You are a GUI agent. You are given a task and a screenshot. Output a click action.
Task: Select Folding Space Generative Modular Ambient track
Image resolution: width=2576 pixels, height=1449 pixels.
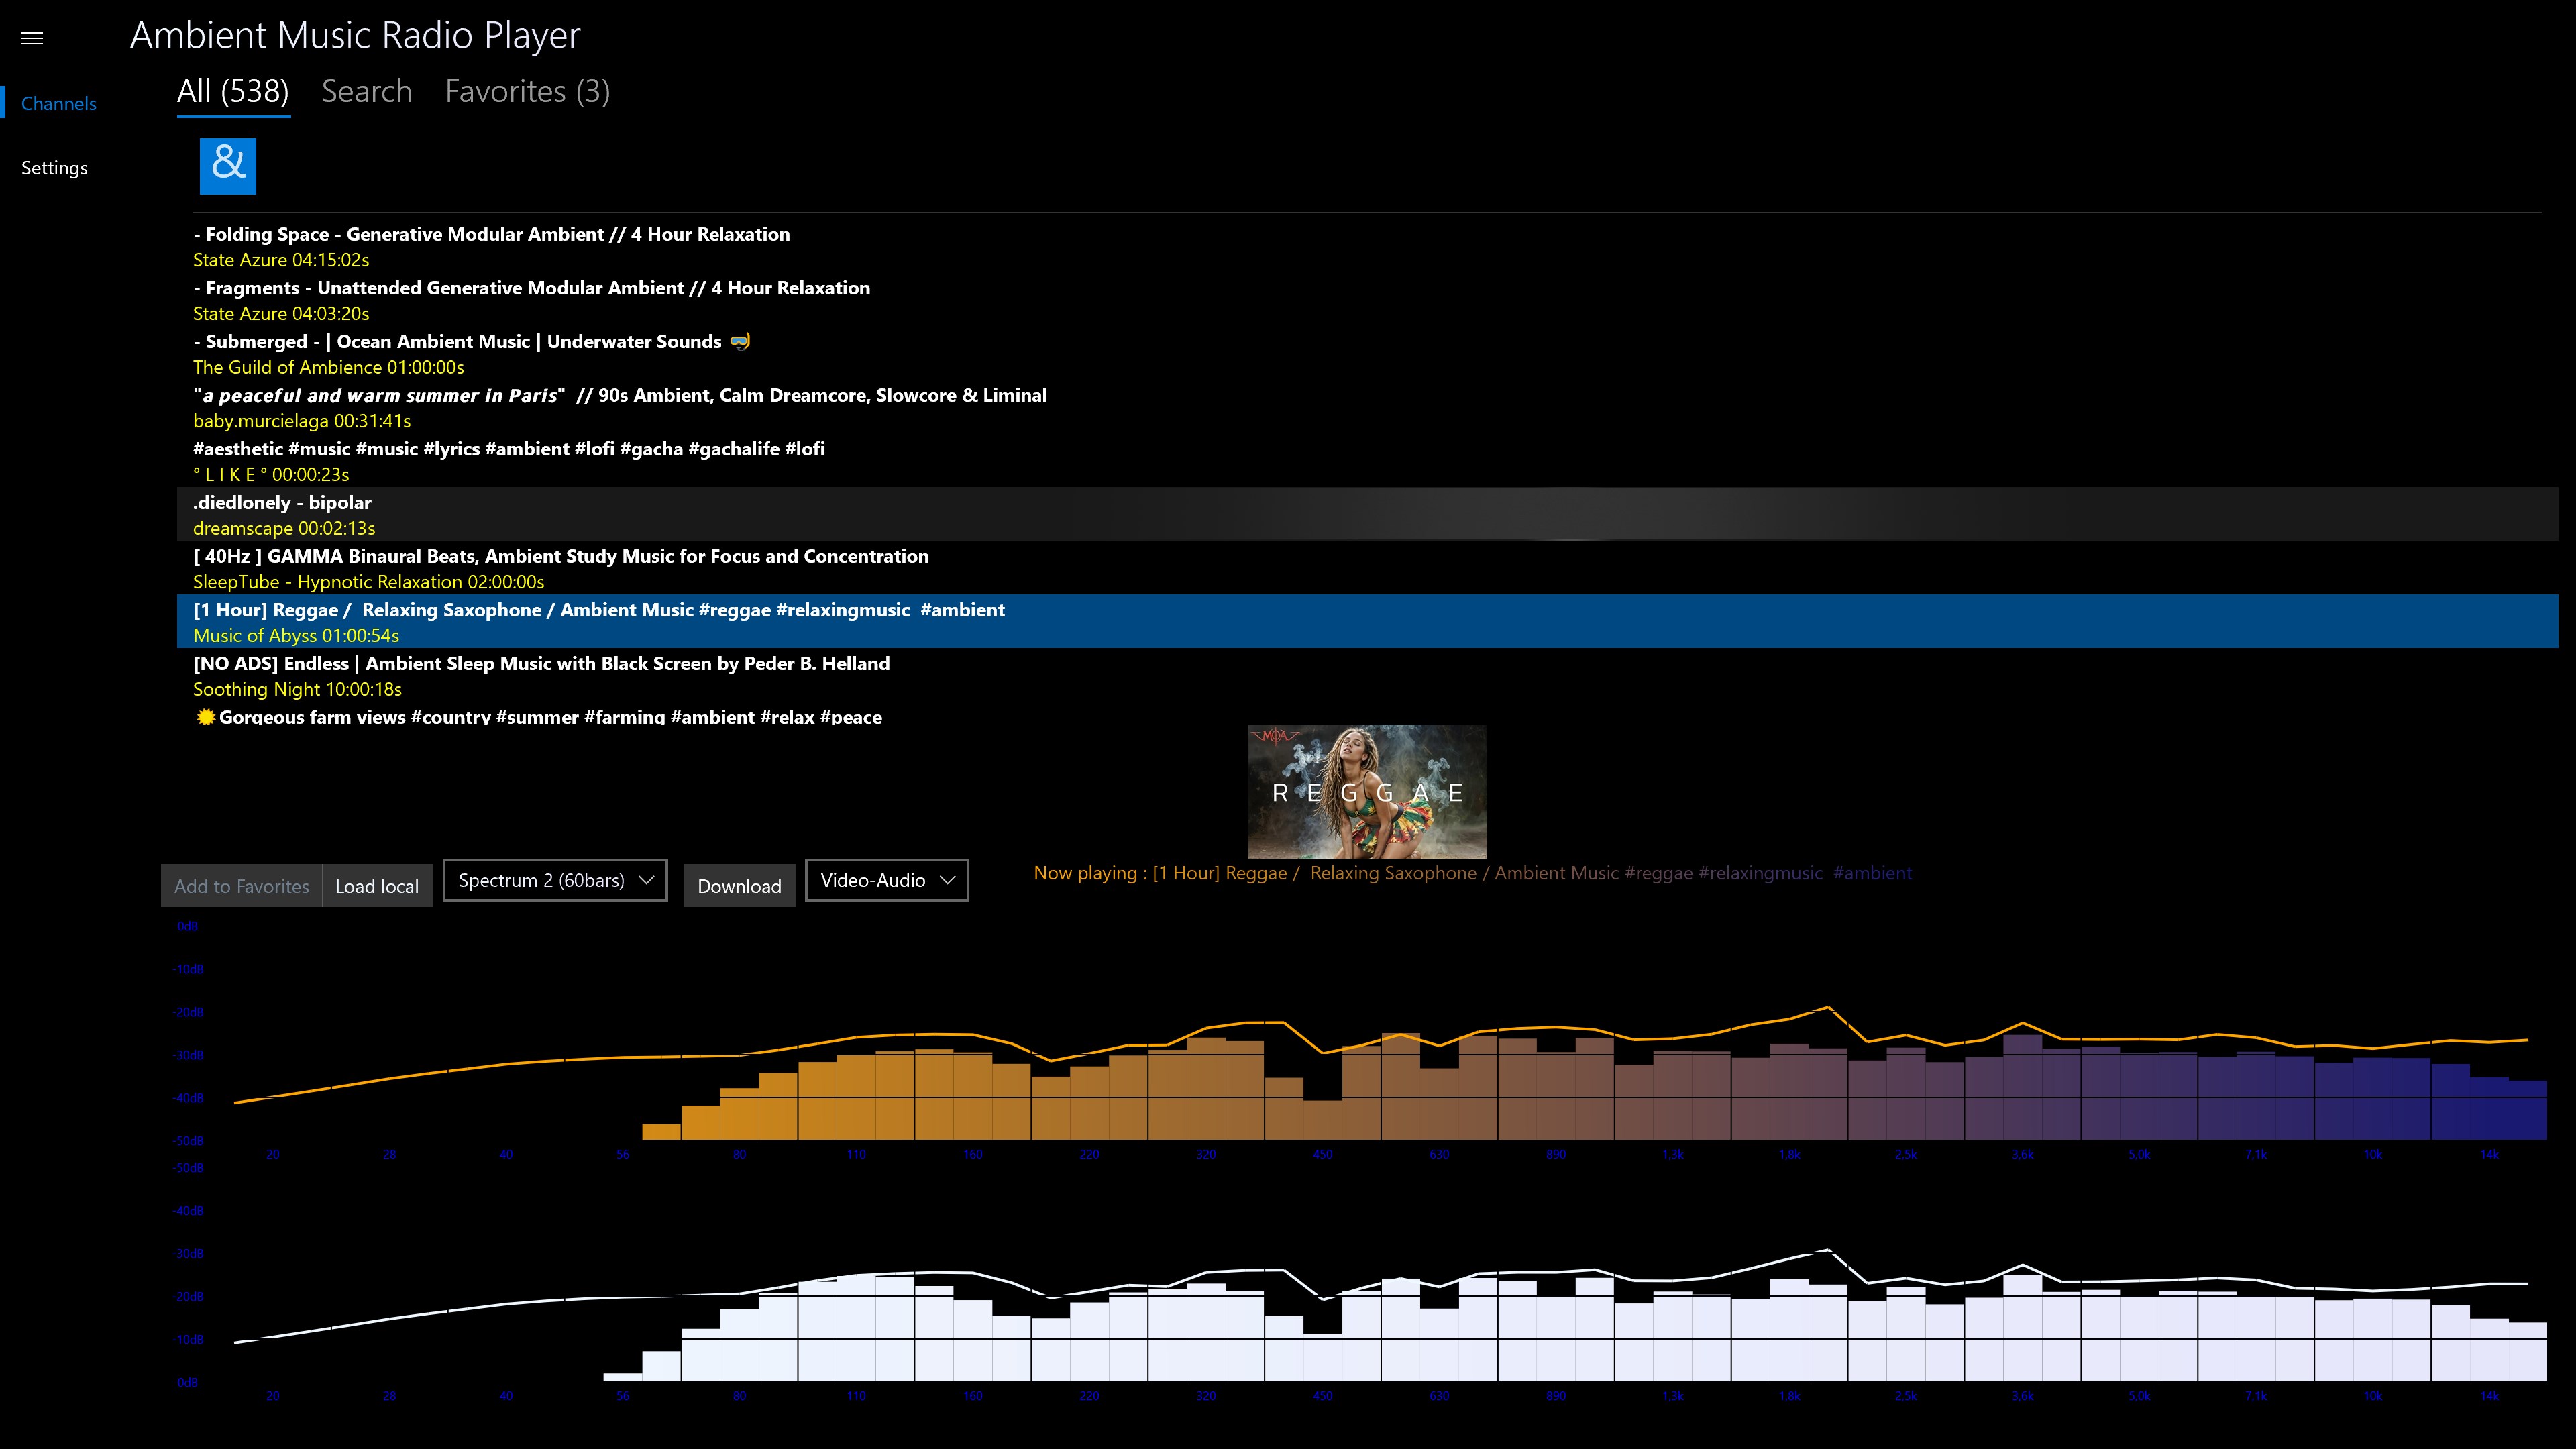coord(491,246)
